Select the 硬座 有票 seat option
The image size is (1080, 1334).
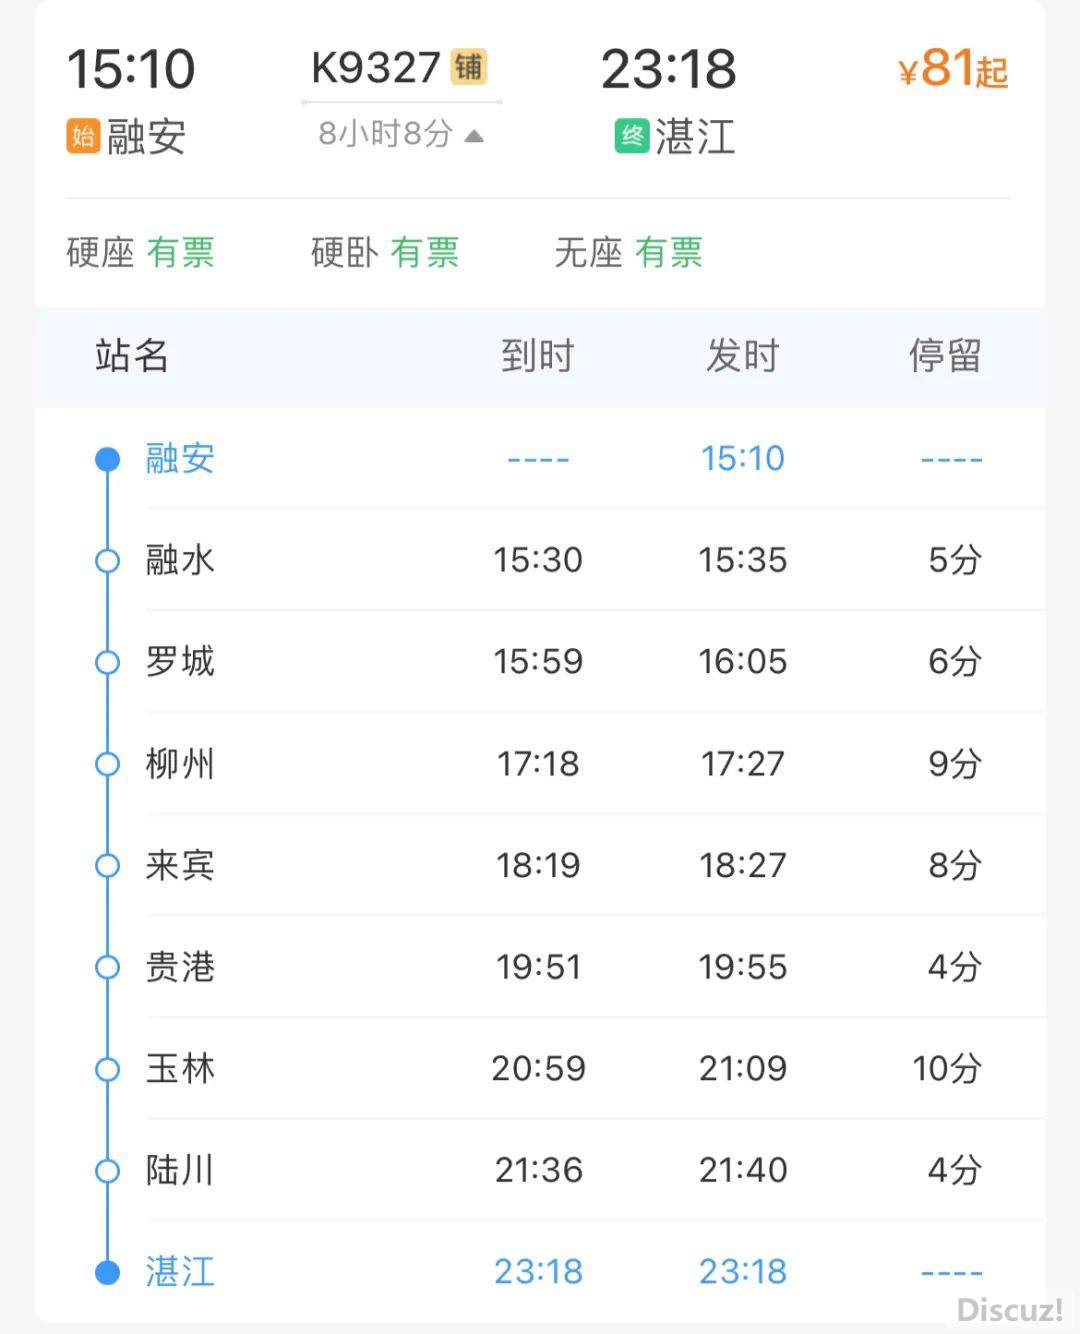coord(140,253)
